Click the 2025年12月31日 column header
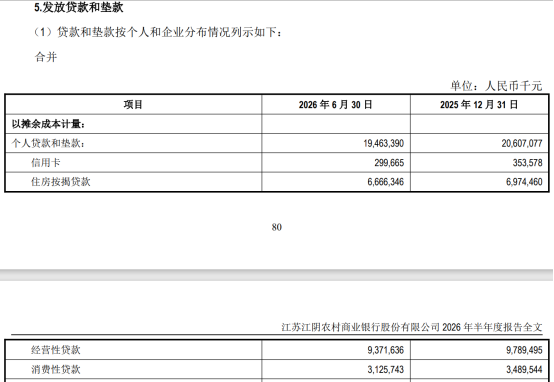This screenshot has width=554, height=382. [479, 105]
